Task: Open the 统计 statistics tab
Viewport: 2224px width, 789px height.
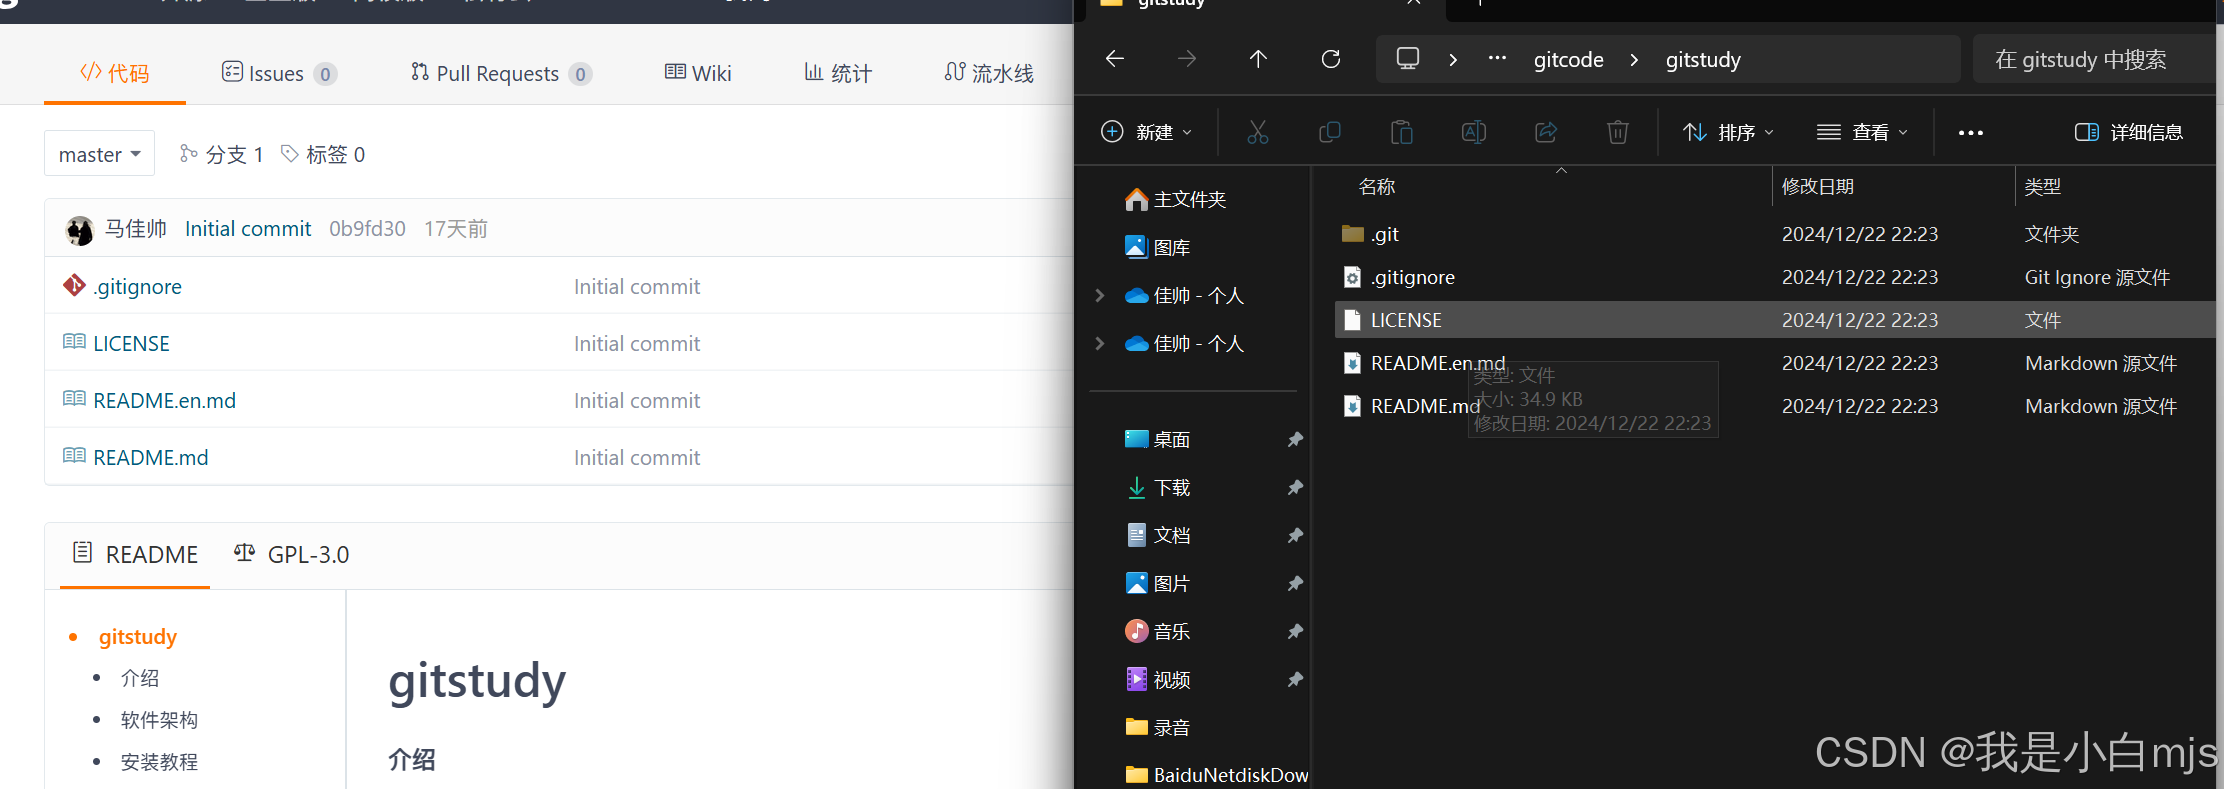Action: point(838,73)
